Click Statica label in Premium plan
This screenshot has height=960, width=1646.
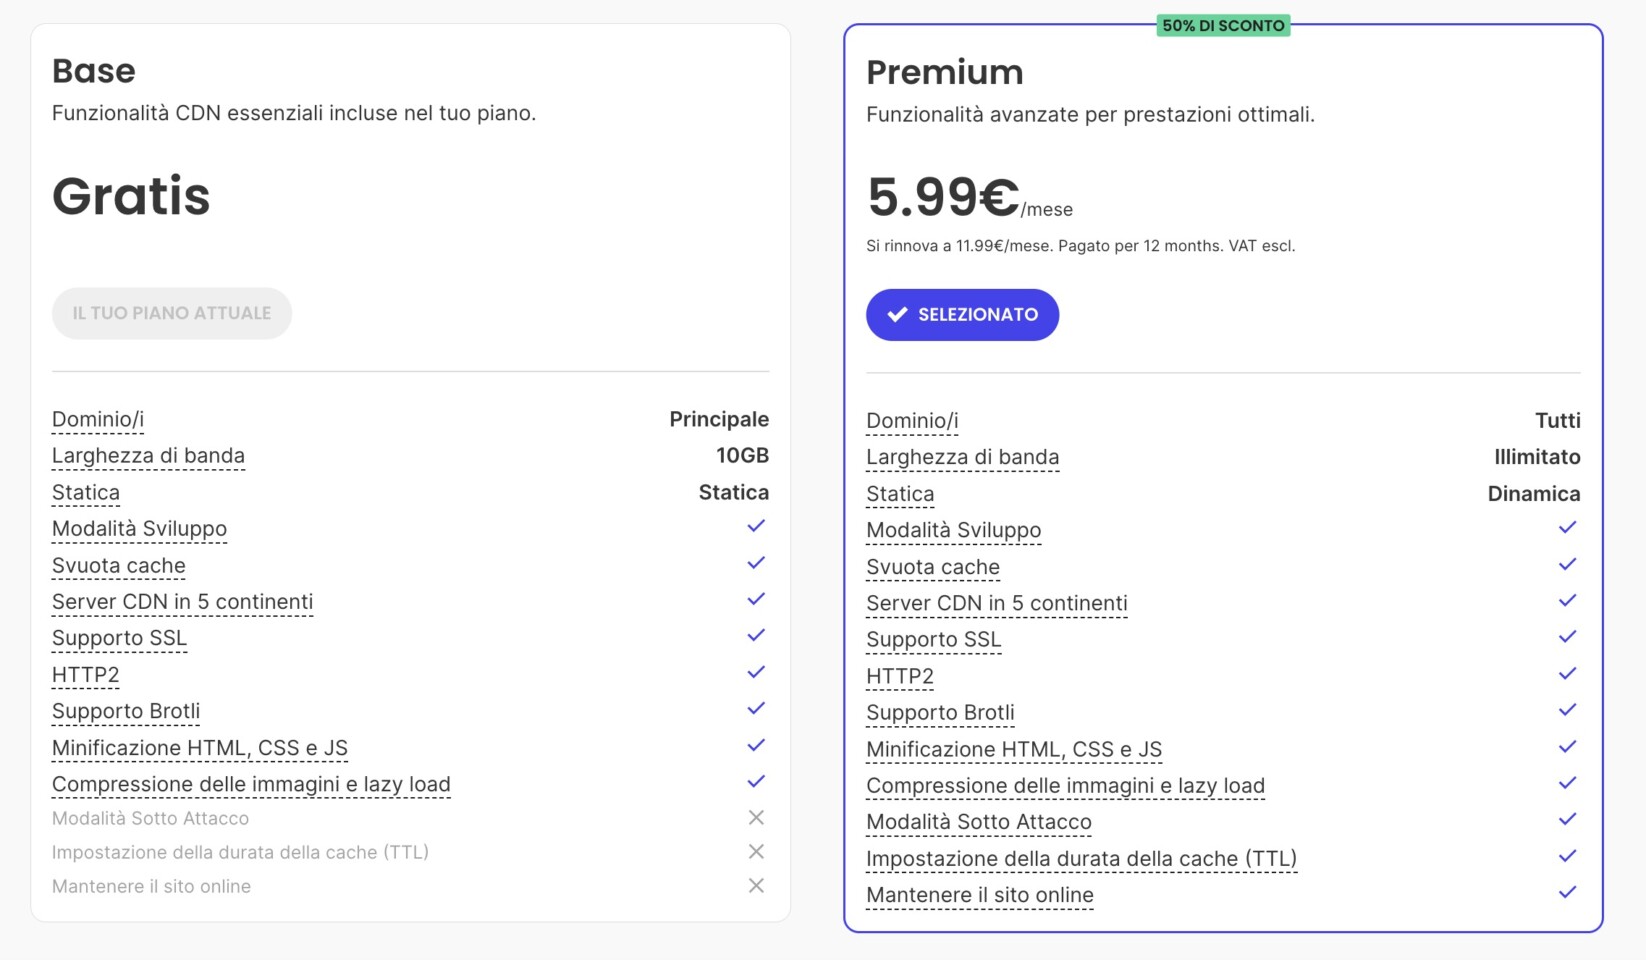pos(900,494)
